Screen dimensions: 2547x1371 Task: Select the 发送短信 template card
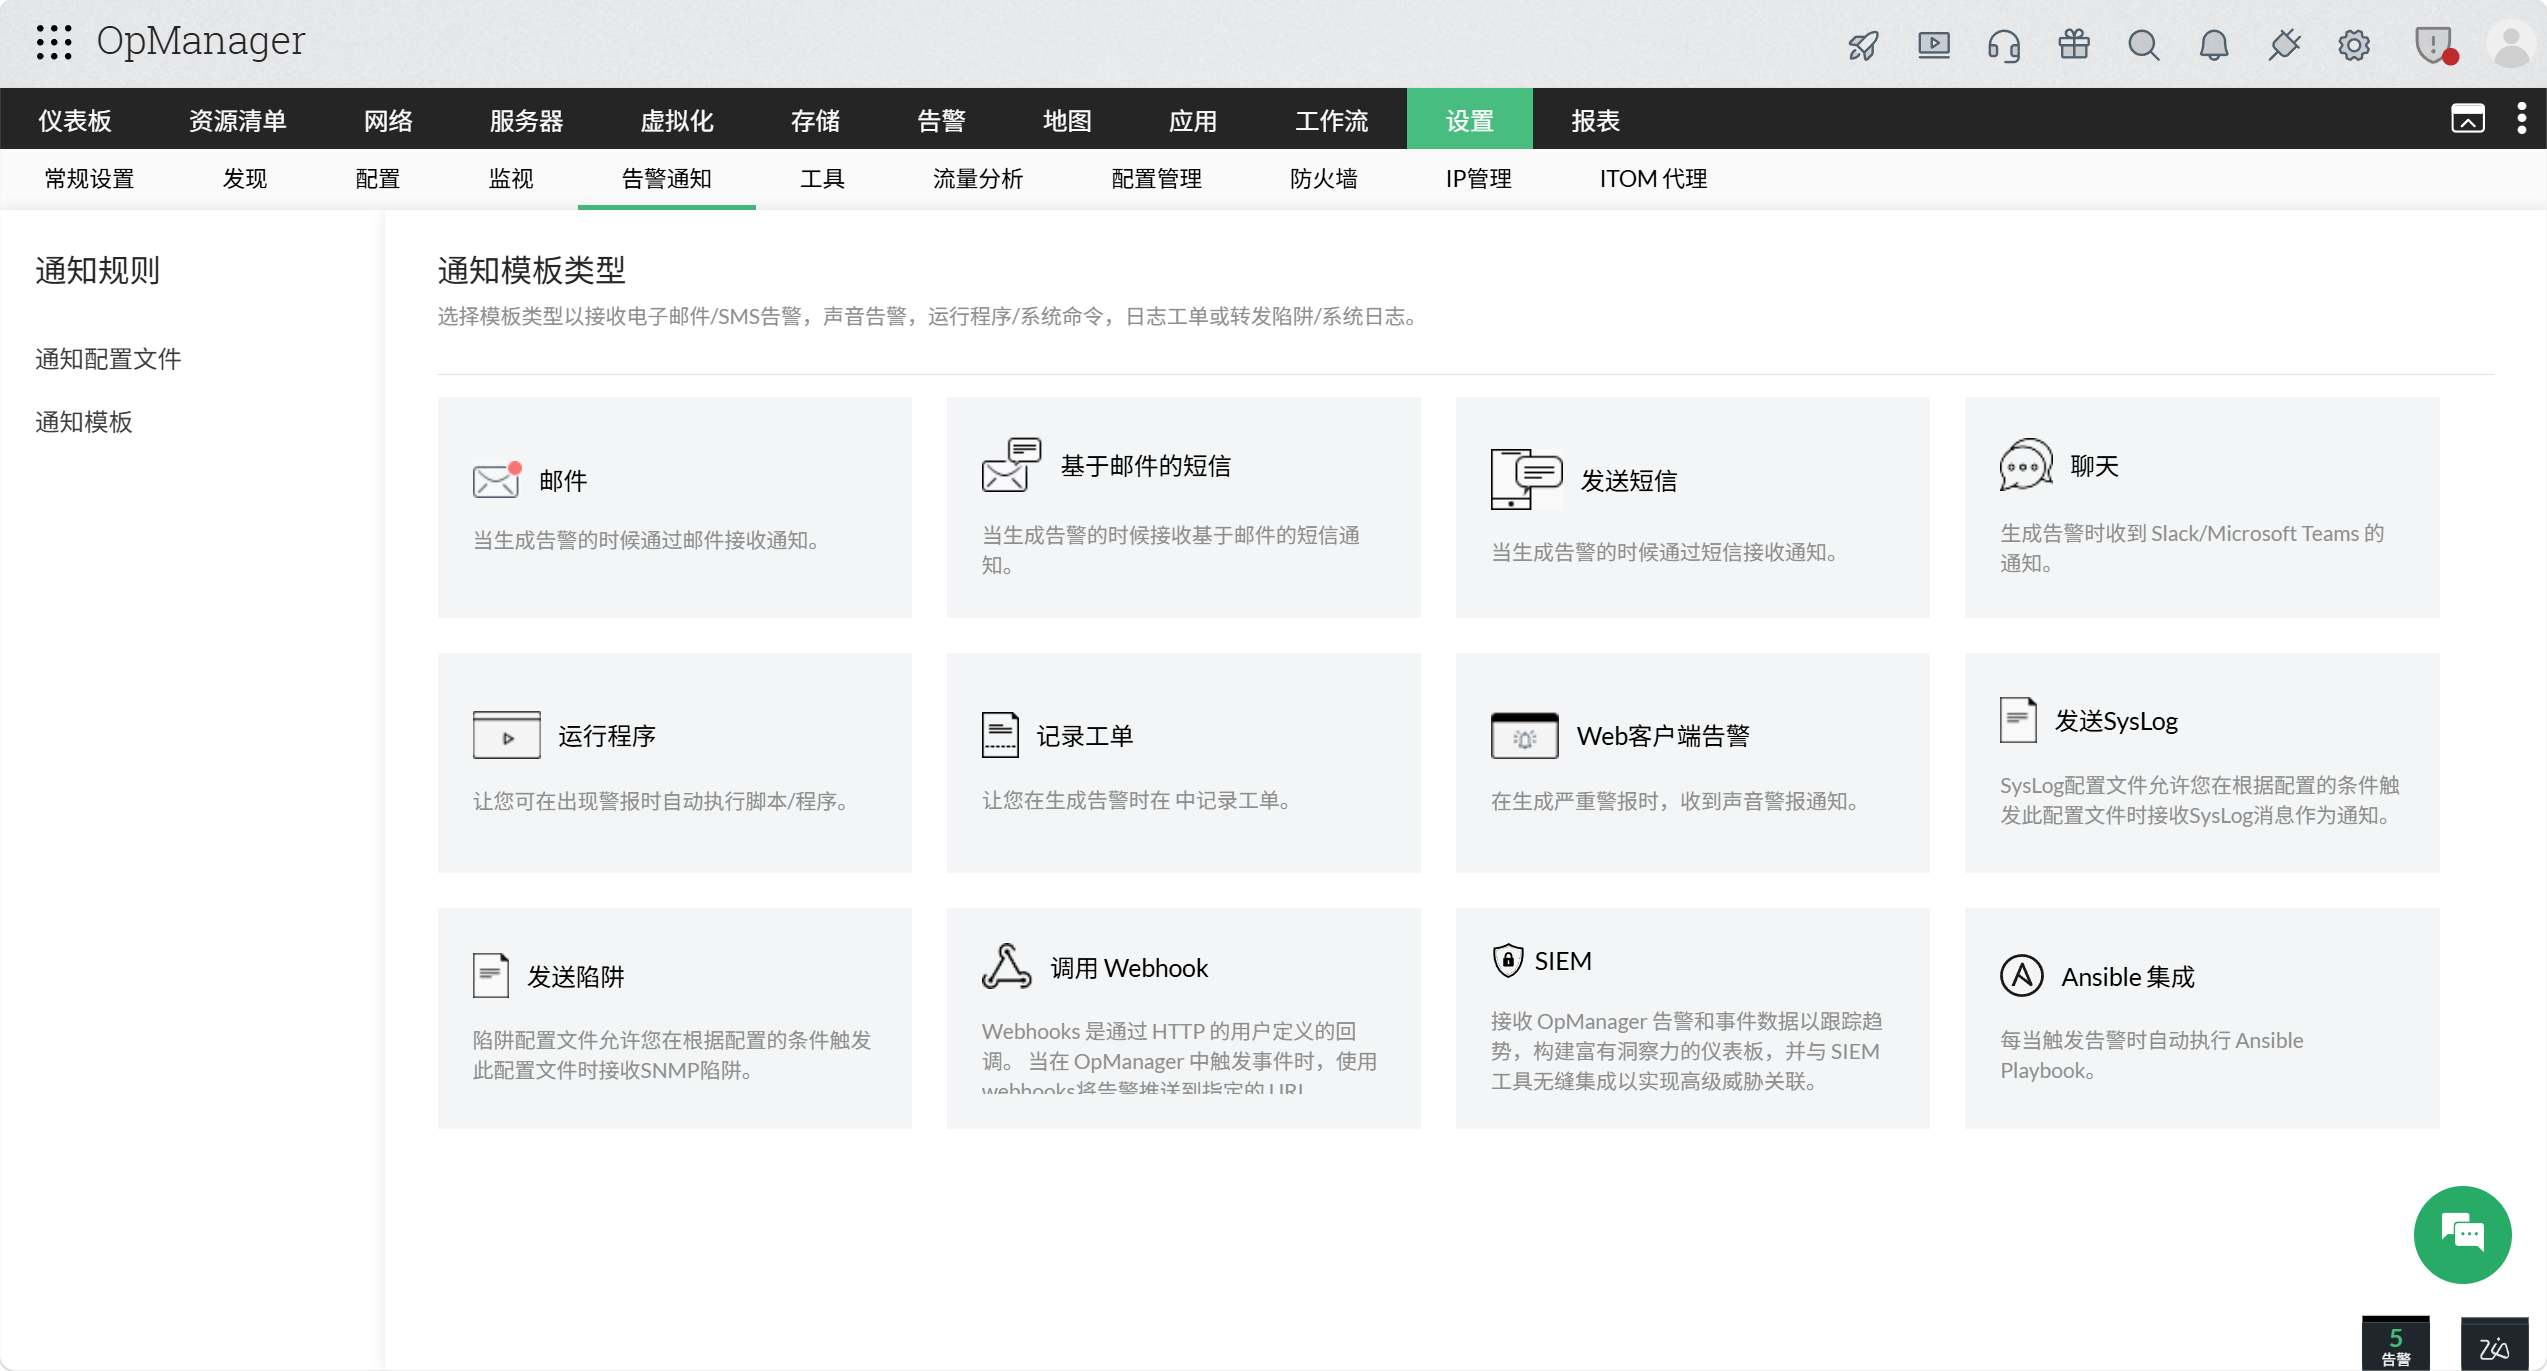click(x=1692, y=507)
